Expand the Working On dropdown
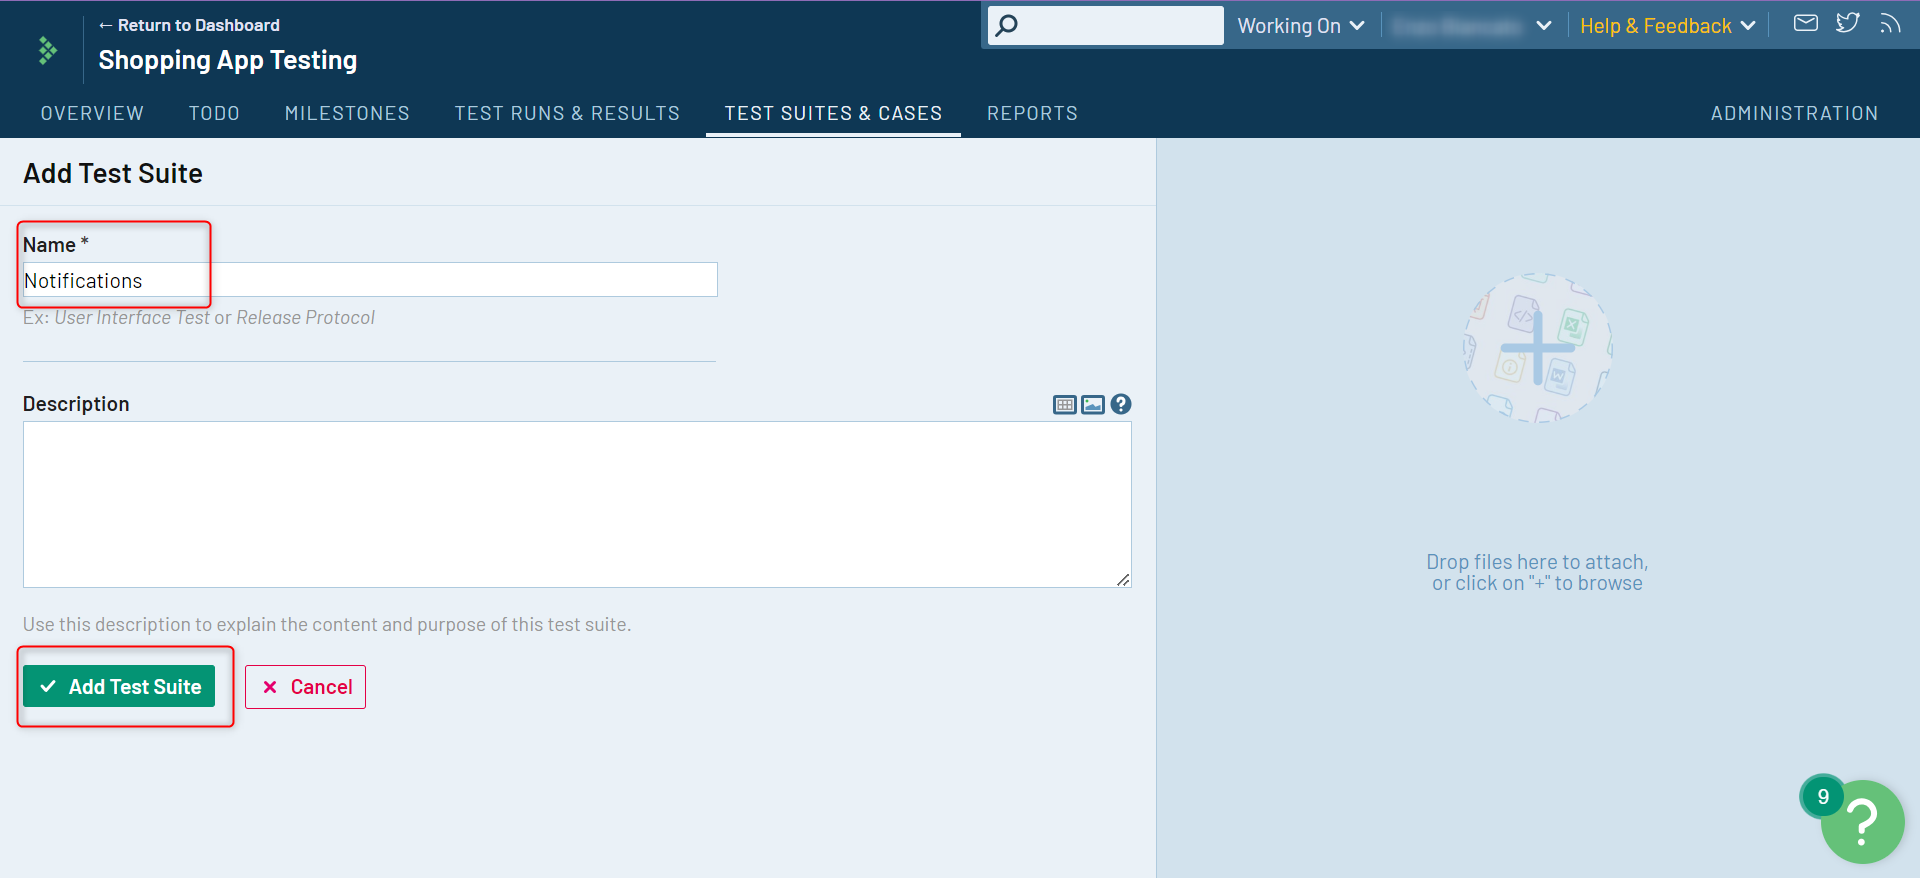Screen dimensions: 1920x878 (x=1300, y=26)
